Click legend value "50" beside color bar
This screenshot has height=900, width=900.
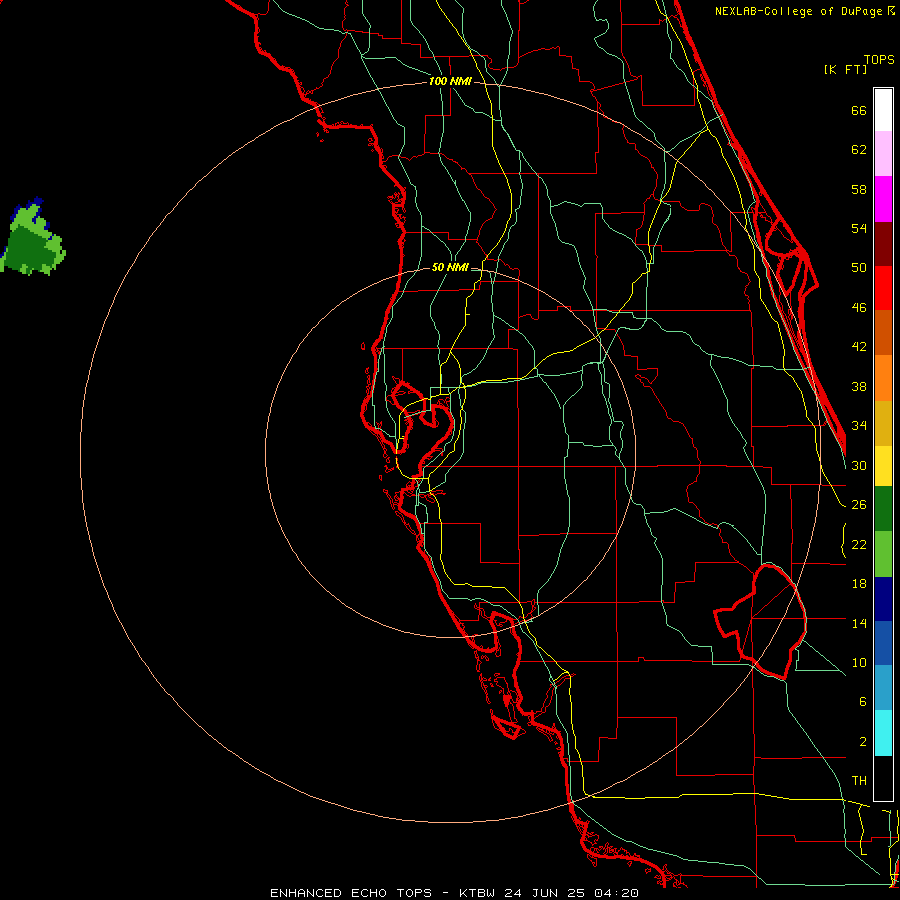859,268
